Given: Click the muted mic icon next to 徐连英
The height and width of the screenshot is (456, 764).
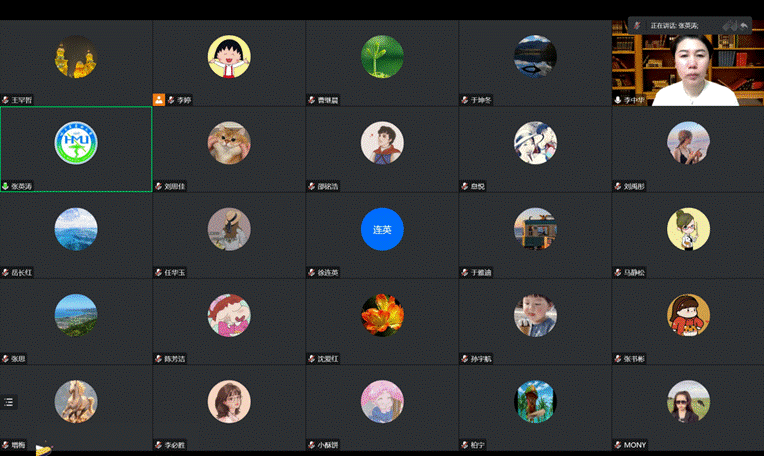Looking at the screenshot, I should [311, 272].
